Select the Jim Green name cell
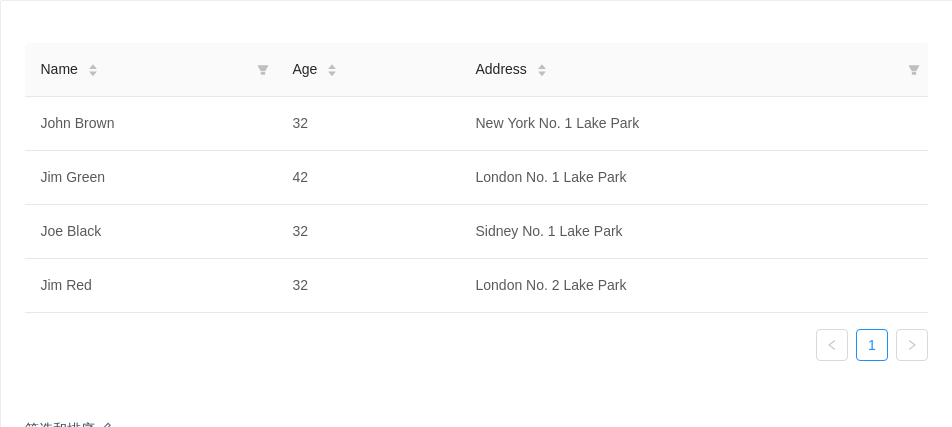 pyautogui.click(x=73, y=177)
